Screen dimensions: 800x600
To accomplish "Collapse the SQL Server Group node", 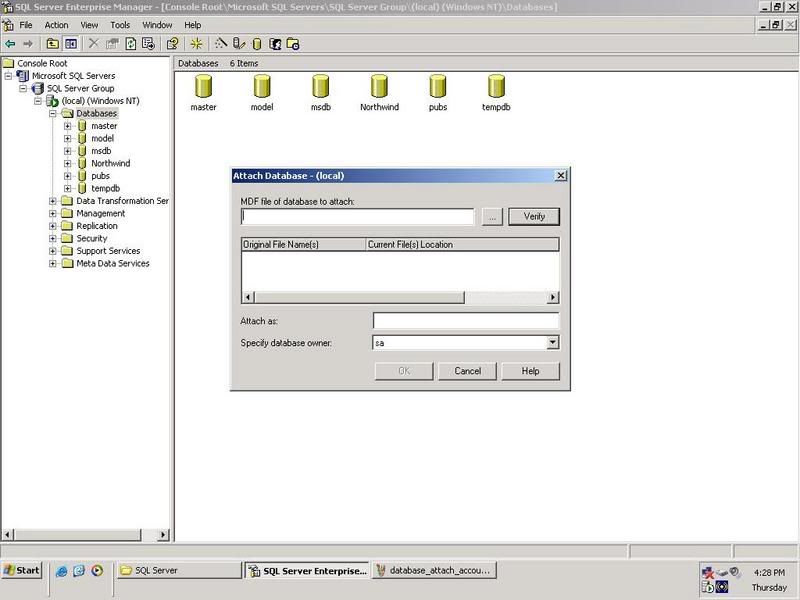I will 23,88.
